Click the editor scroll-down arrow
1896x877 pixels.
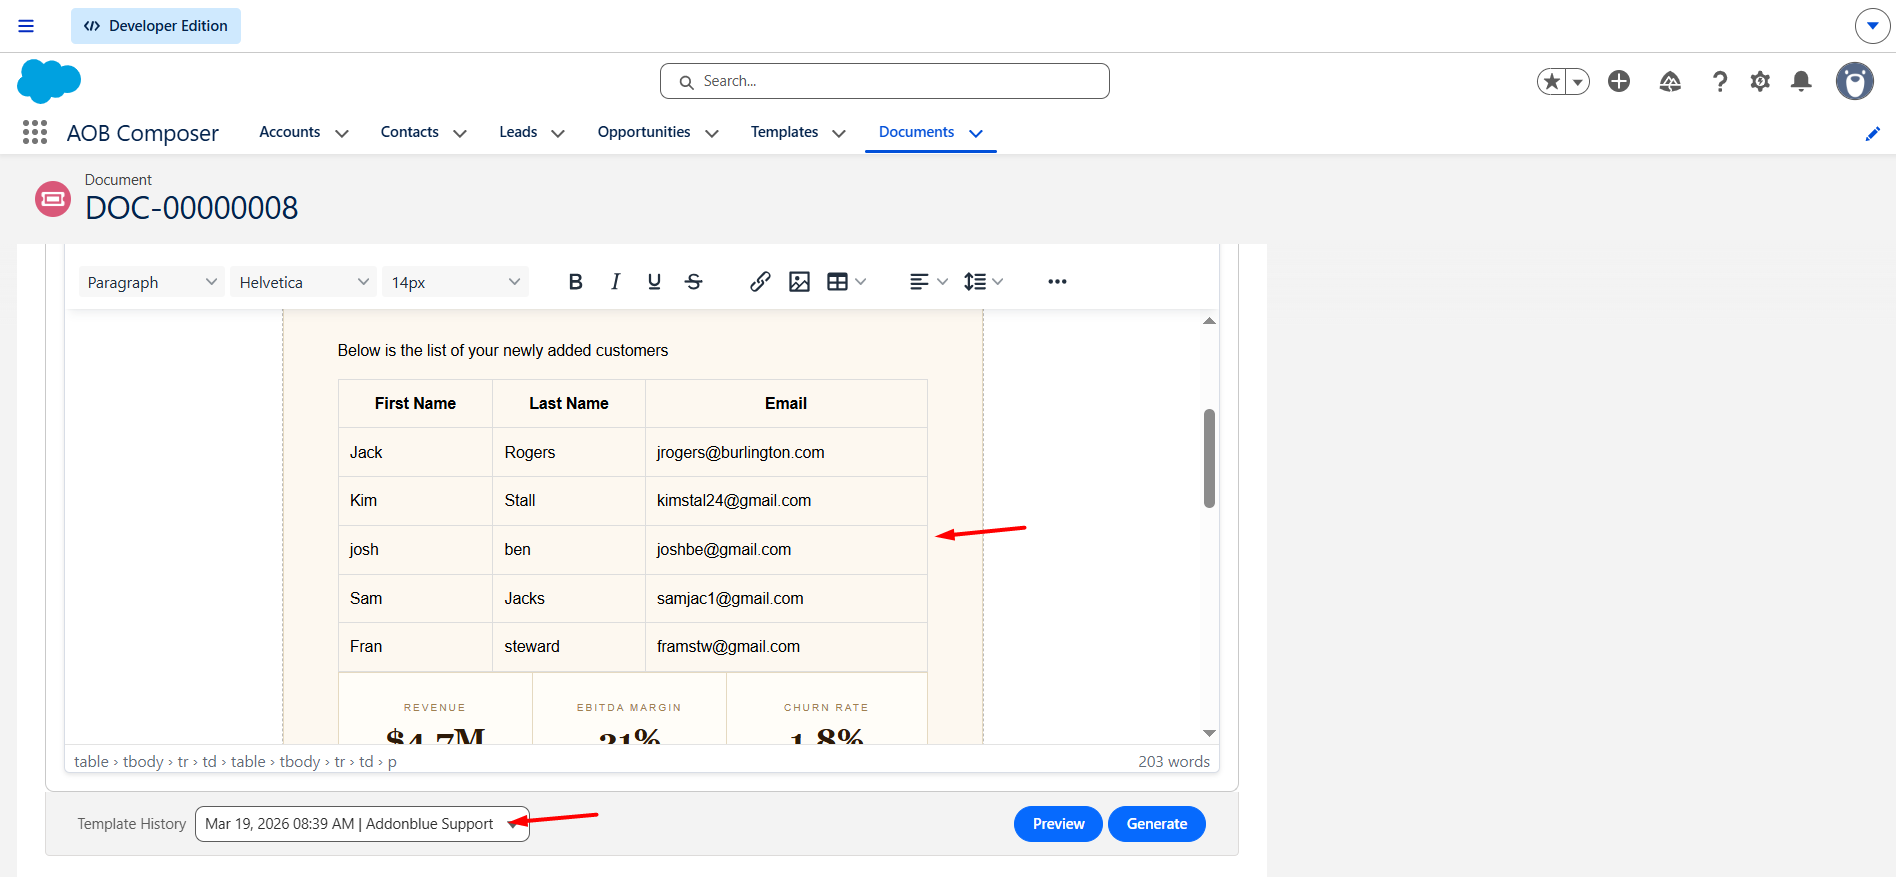point(1209,734)
